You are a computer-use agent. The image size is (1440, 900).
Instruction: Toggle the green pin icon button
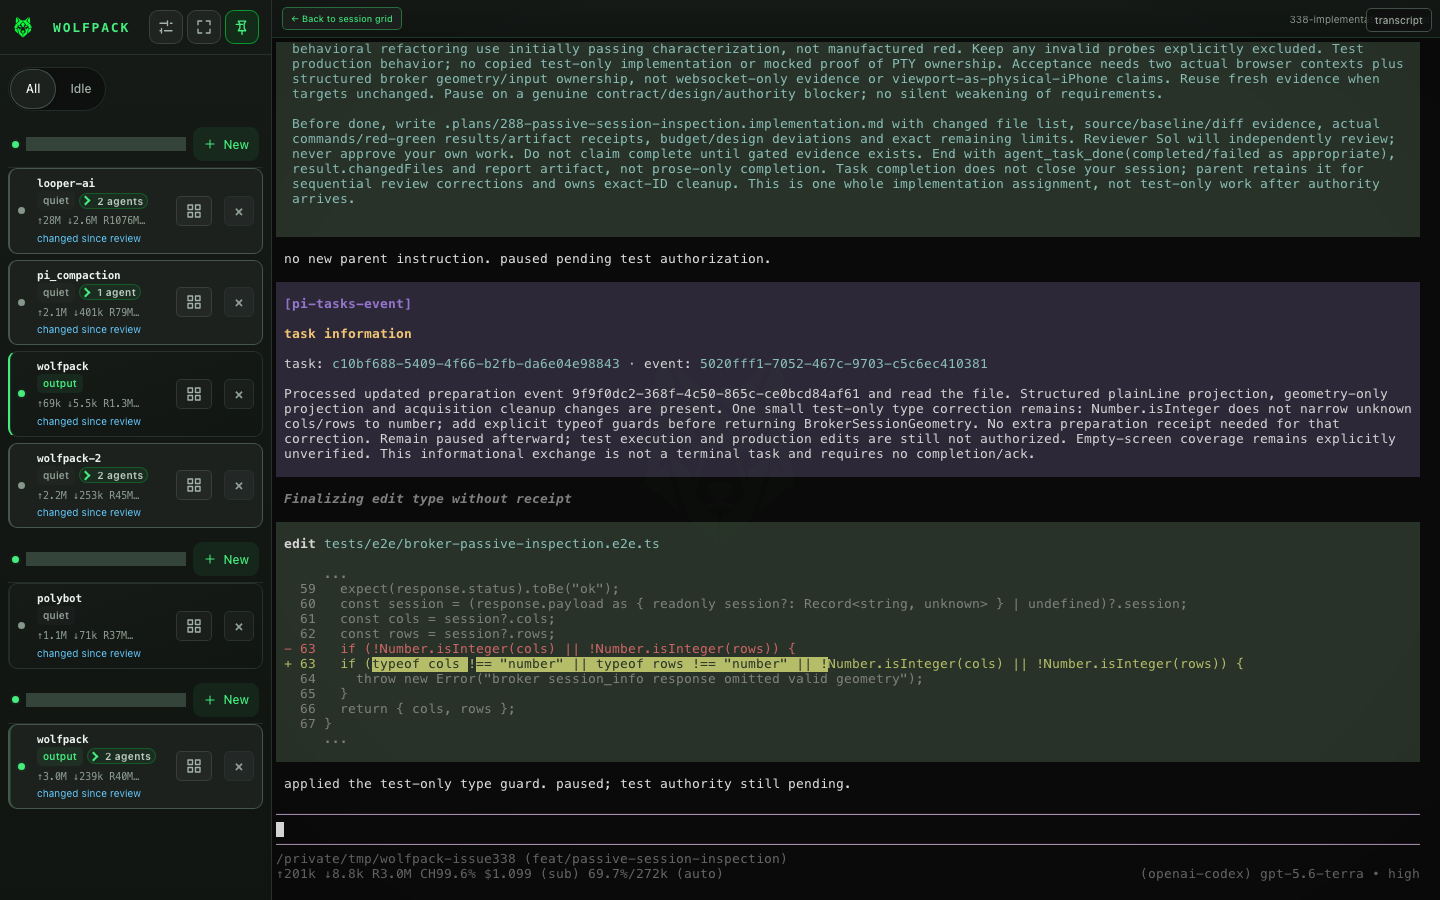click(x=242, y=27)
